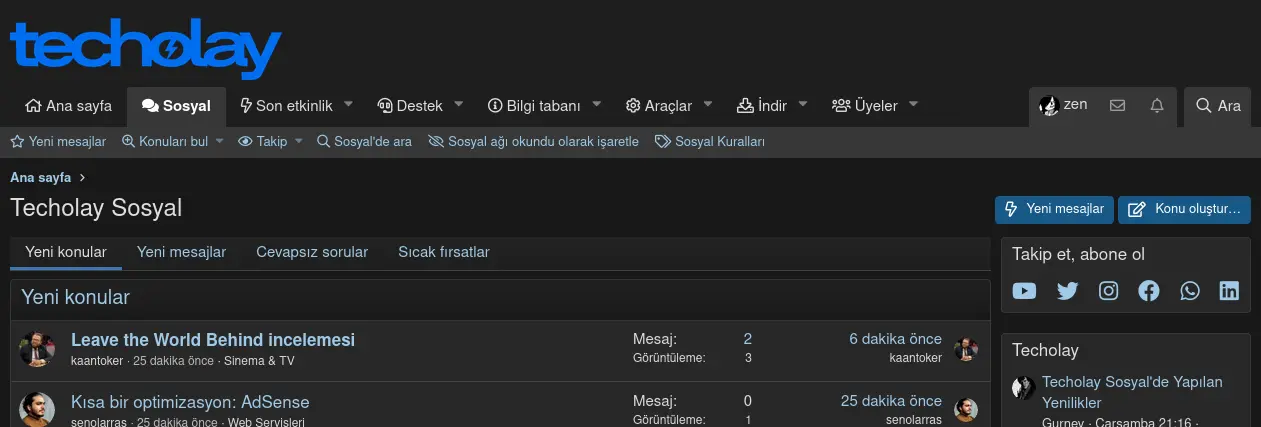
Task: Switch to the Yeni mesajlar content tab
Action: 181,252
